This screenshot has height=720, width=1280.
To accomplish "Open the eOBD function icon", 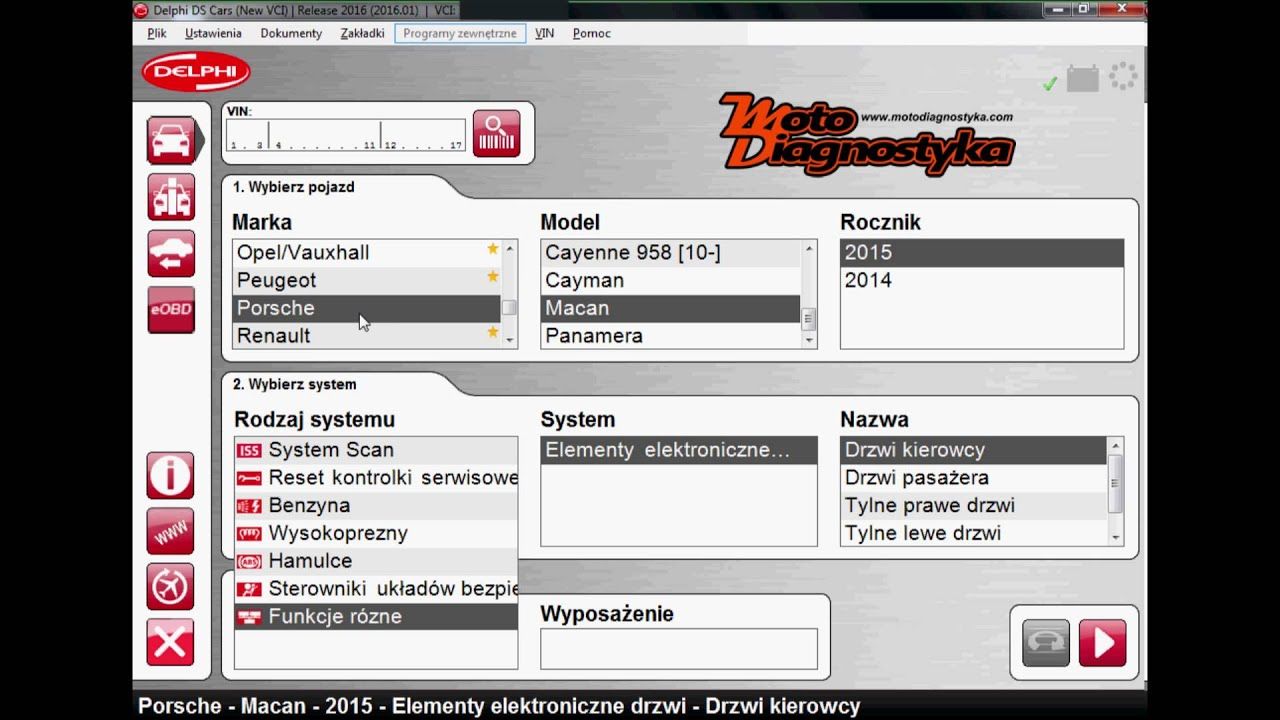I will [171, 309].
